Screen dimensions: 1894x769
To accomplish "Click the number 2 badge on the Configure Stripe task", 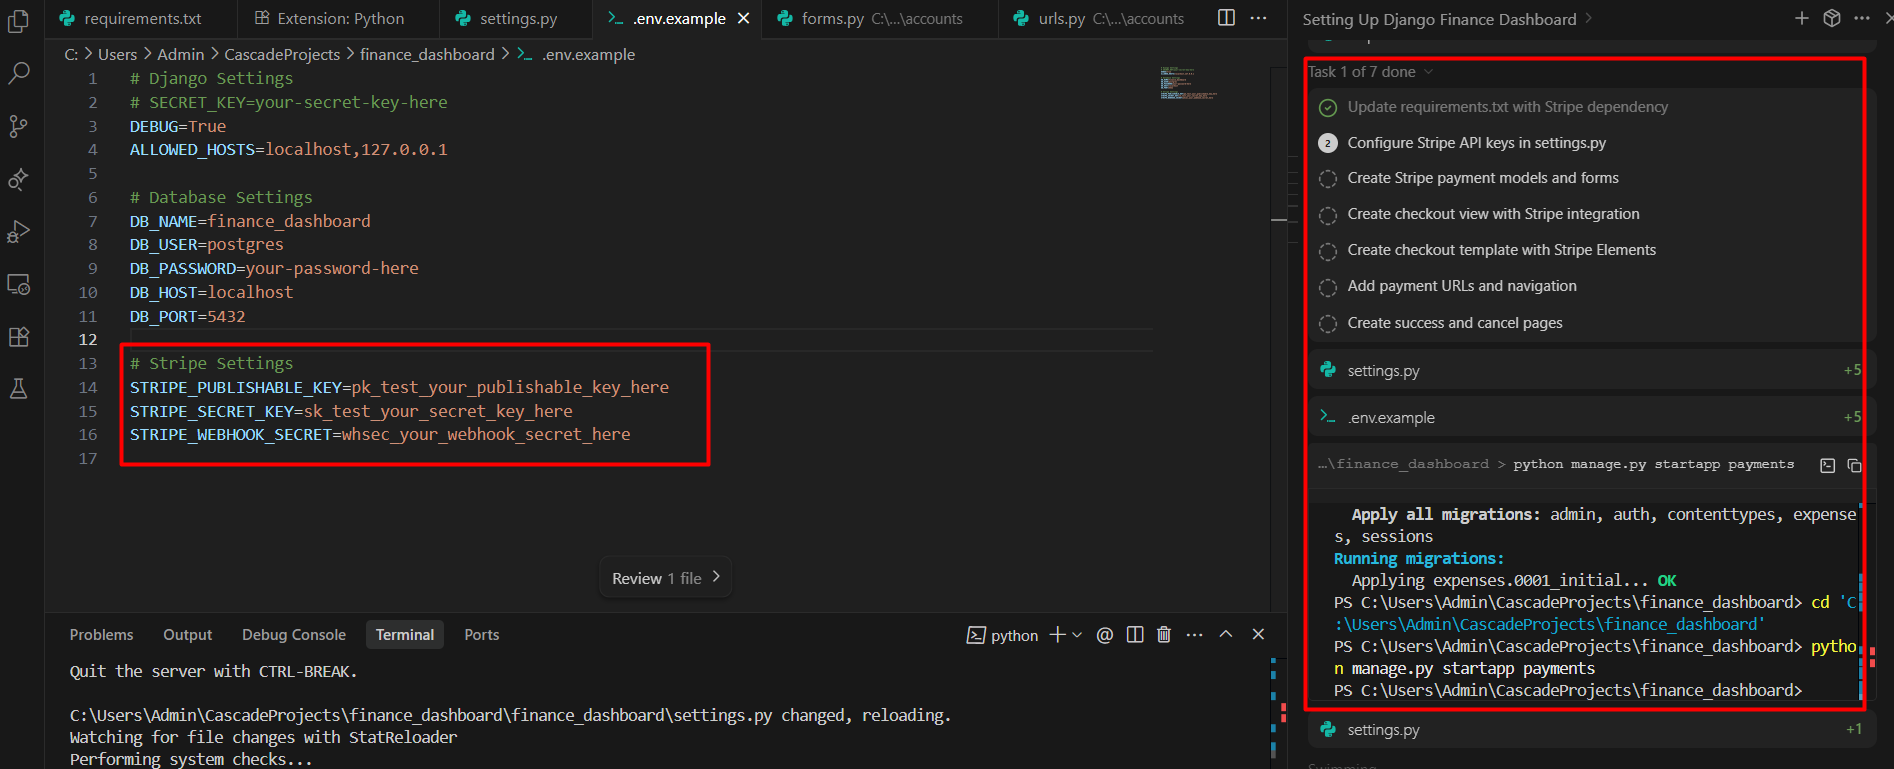I will [1328, 143].
